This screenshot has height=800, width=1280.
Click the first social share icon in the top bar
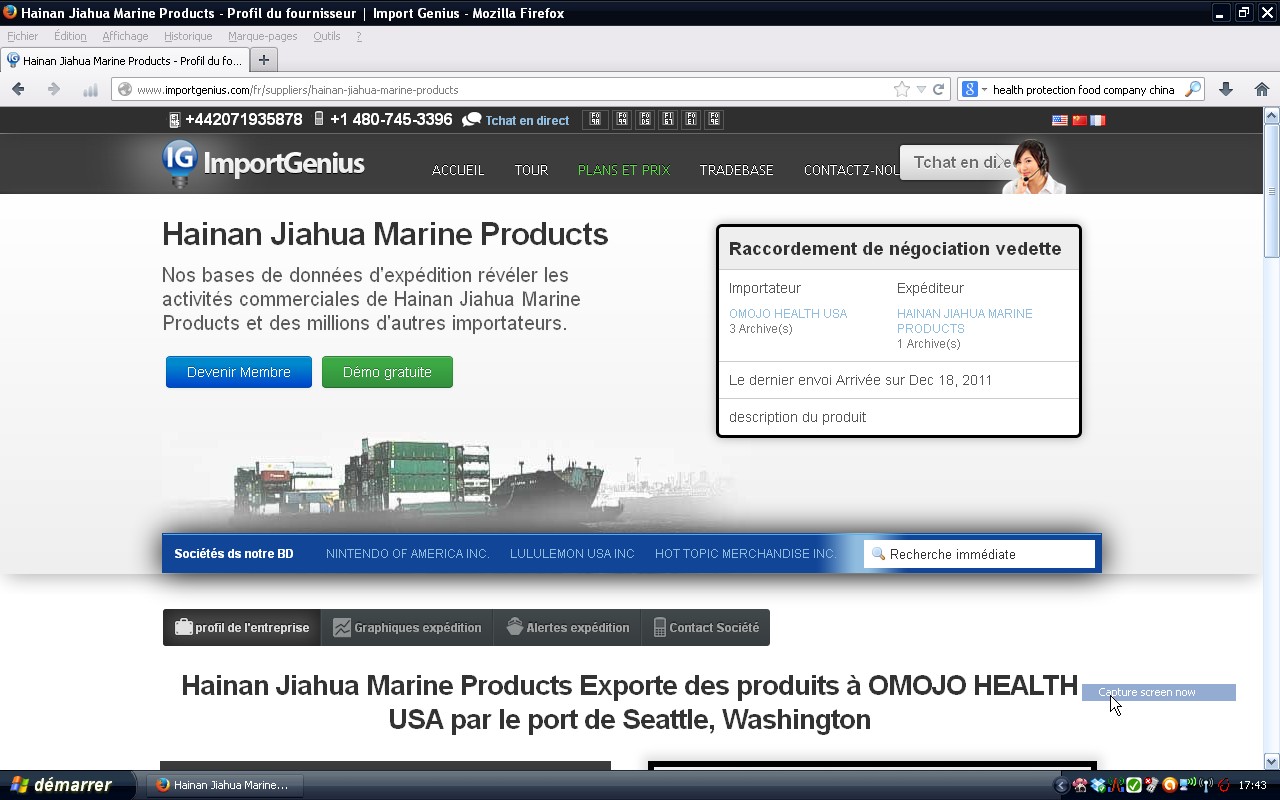click(x=595, y=119)
